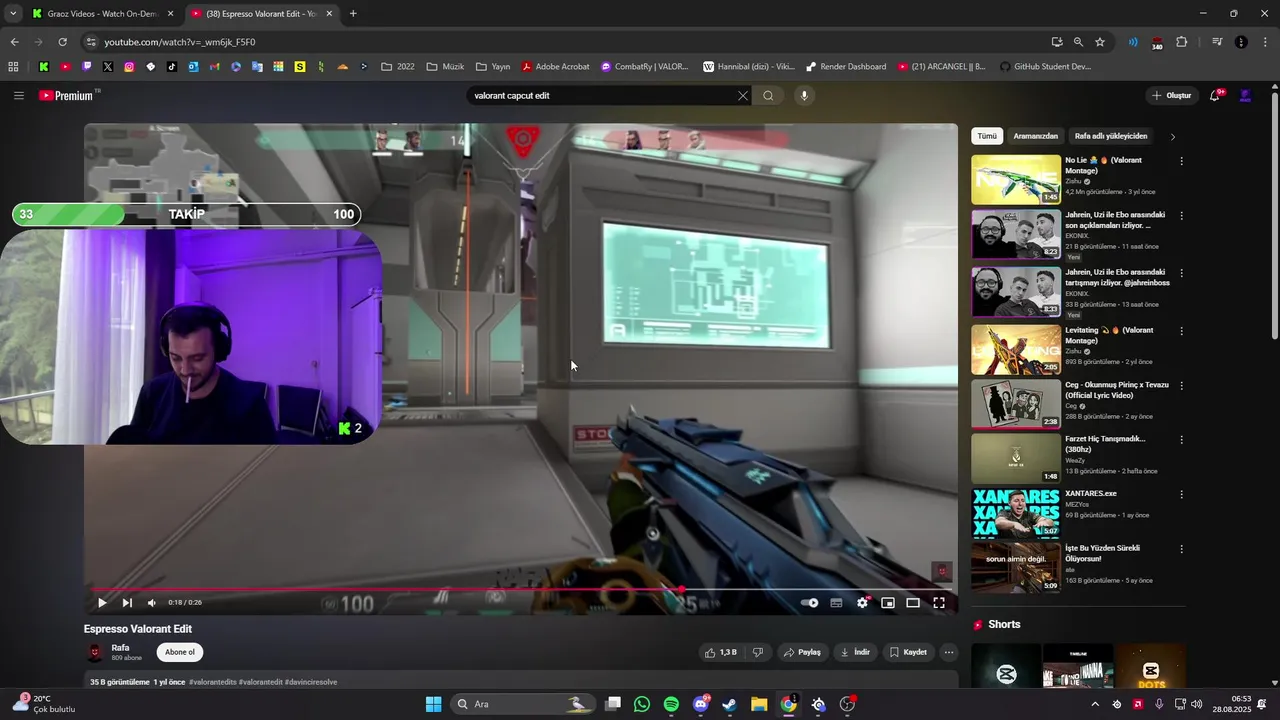Viewport: 1280px width, 720px height.
Task: Open a new browser tab
Action: 353,14
